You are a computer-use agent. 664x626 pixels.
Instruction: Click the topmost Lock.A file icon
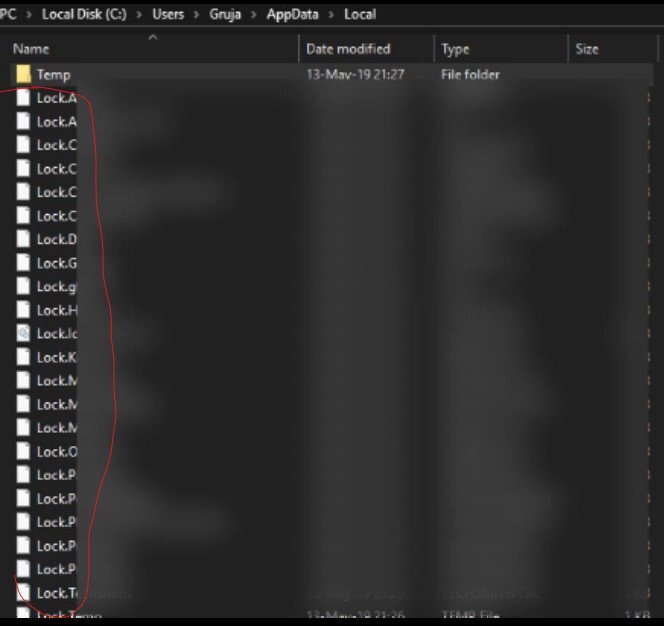(x=23, y=98)
